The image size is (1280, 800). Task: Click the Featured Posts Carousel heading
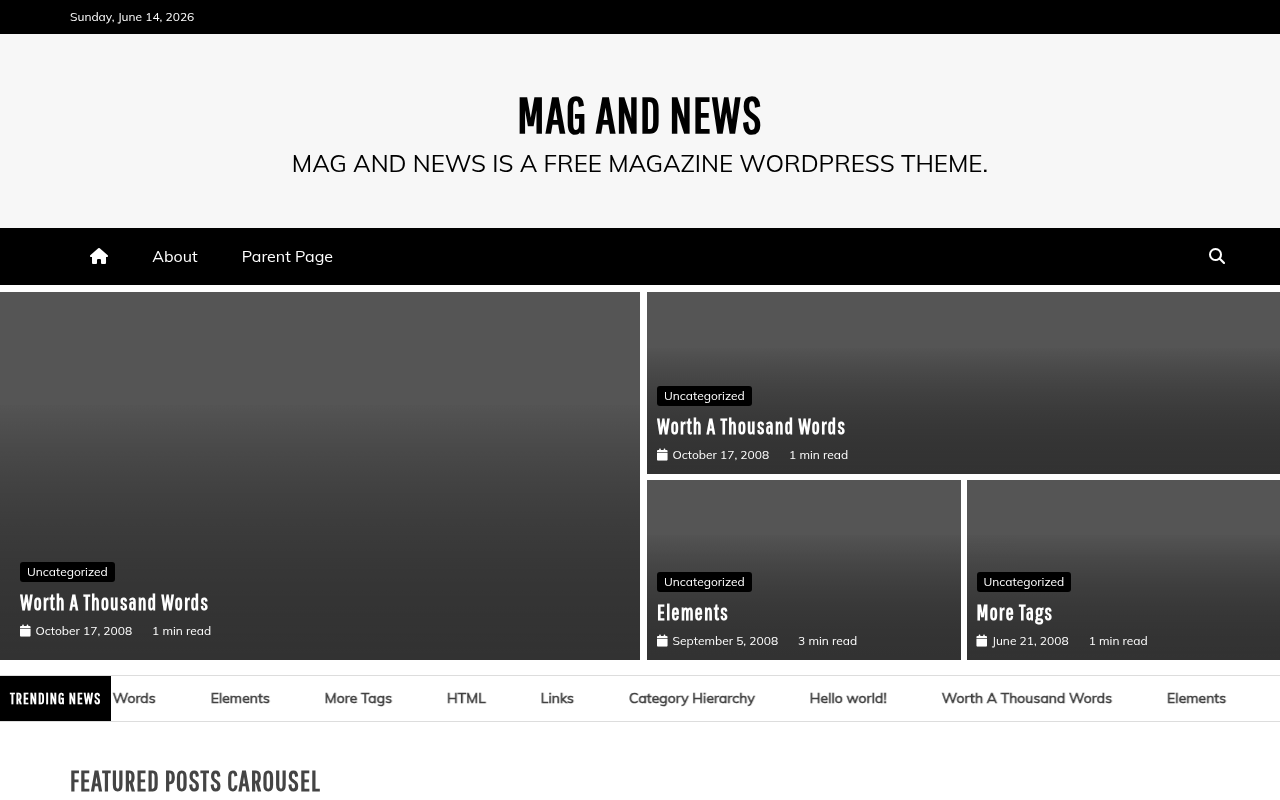195,781
